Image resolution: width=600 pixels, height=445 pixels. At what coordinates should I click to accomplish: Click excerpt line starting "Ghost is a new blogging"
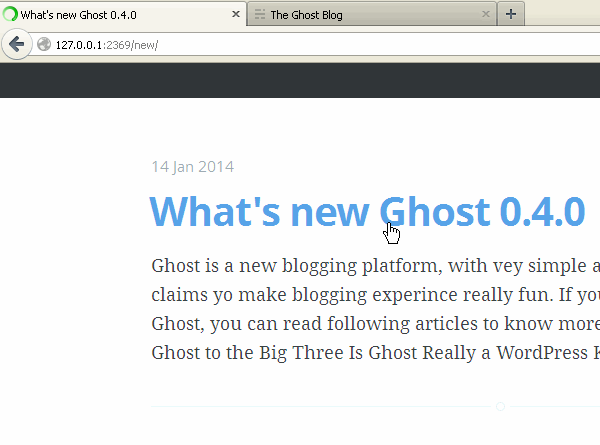(375, 266)
